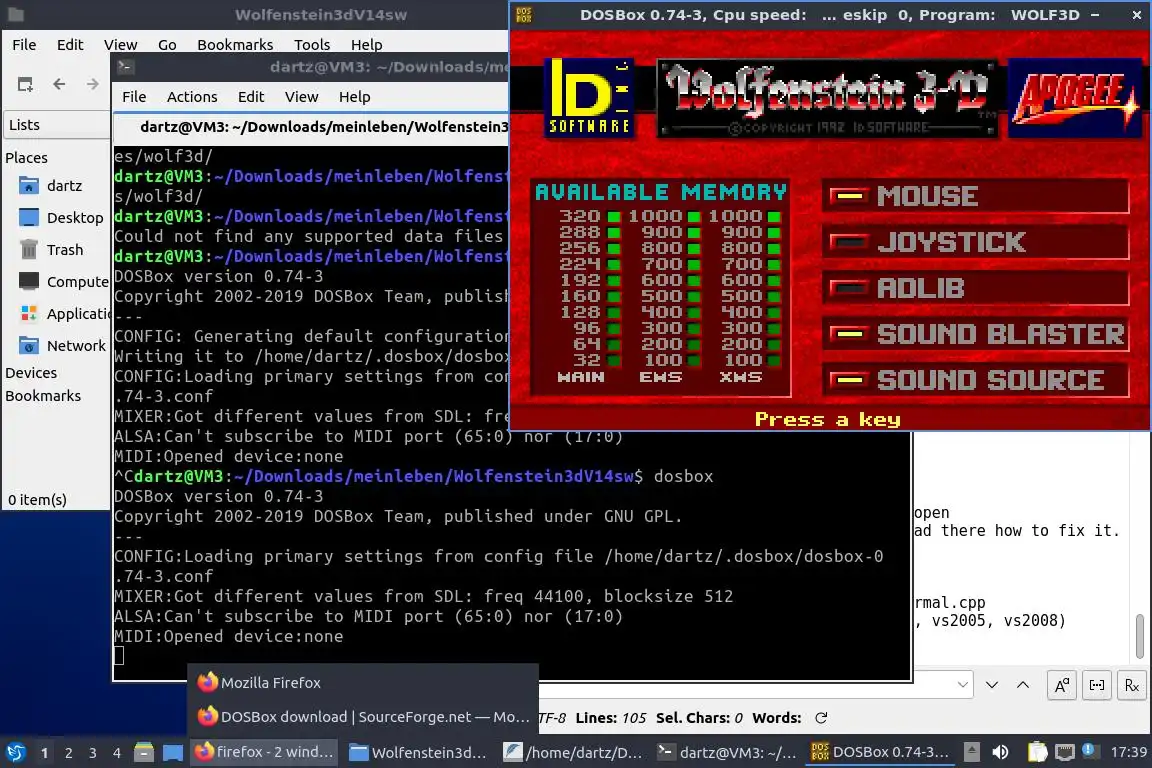Open file manager Help menu
The height and width of the screenshot is (768, 1152).
367,45
